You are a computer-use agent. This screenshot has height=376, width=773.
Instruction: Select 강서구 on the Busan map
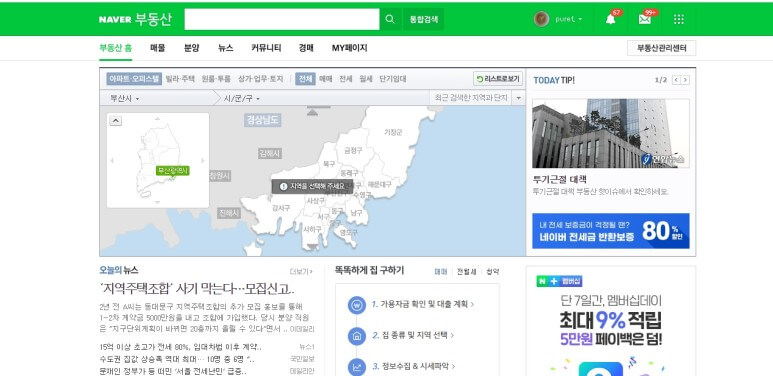(x=281, y=208)
